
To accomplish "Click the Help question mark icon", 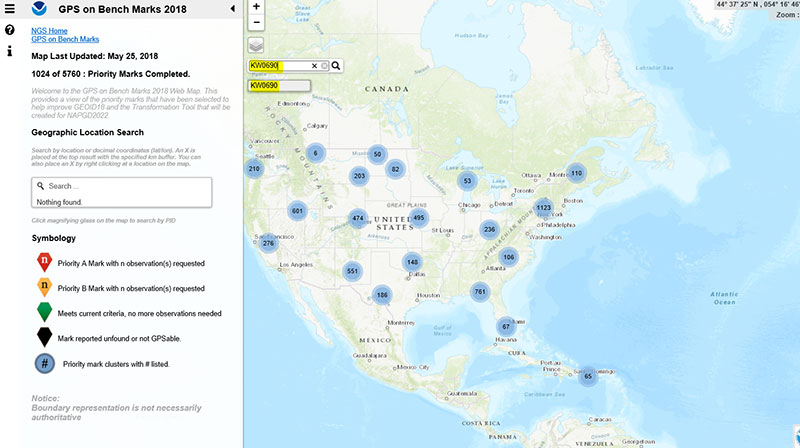I will [10, 30].
